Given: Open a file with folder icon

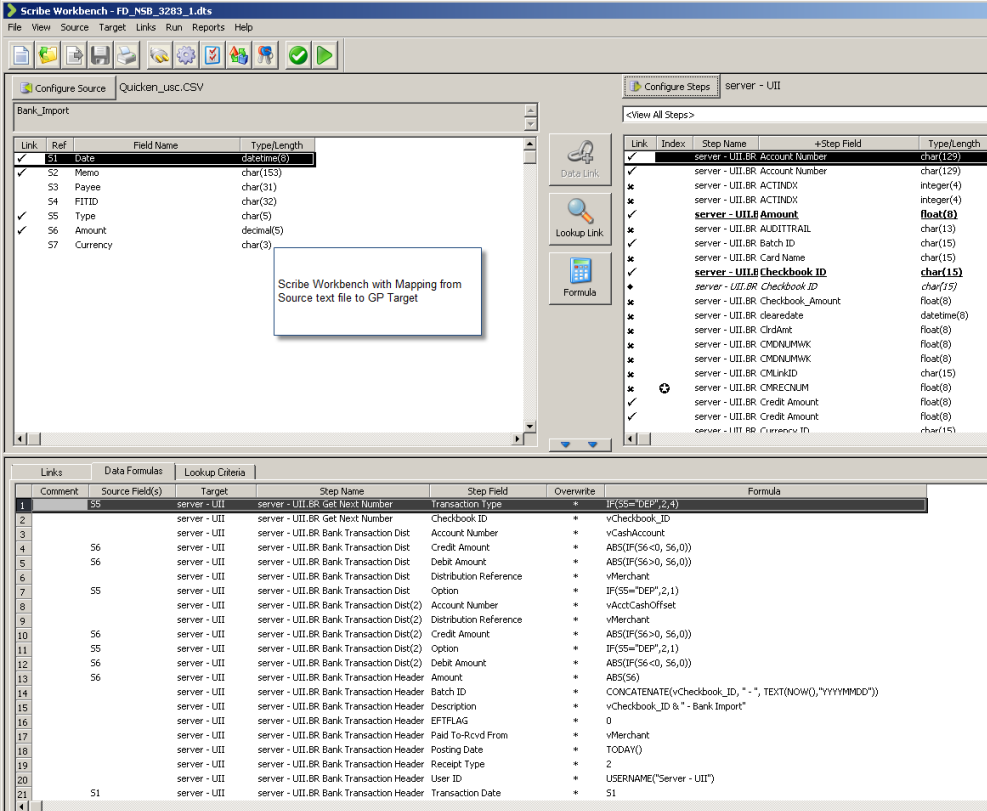Looking at the screenshot, I should pos(48,55).
